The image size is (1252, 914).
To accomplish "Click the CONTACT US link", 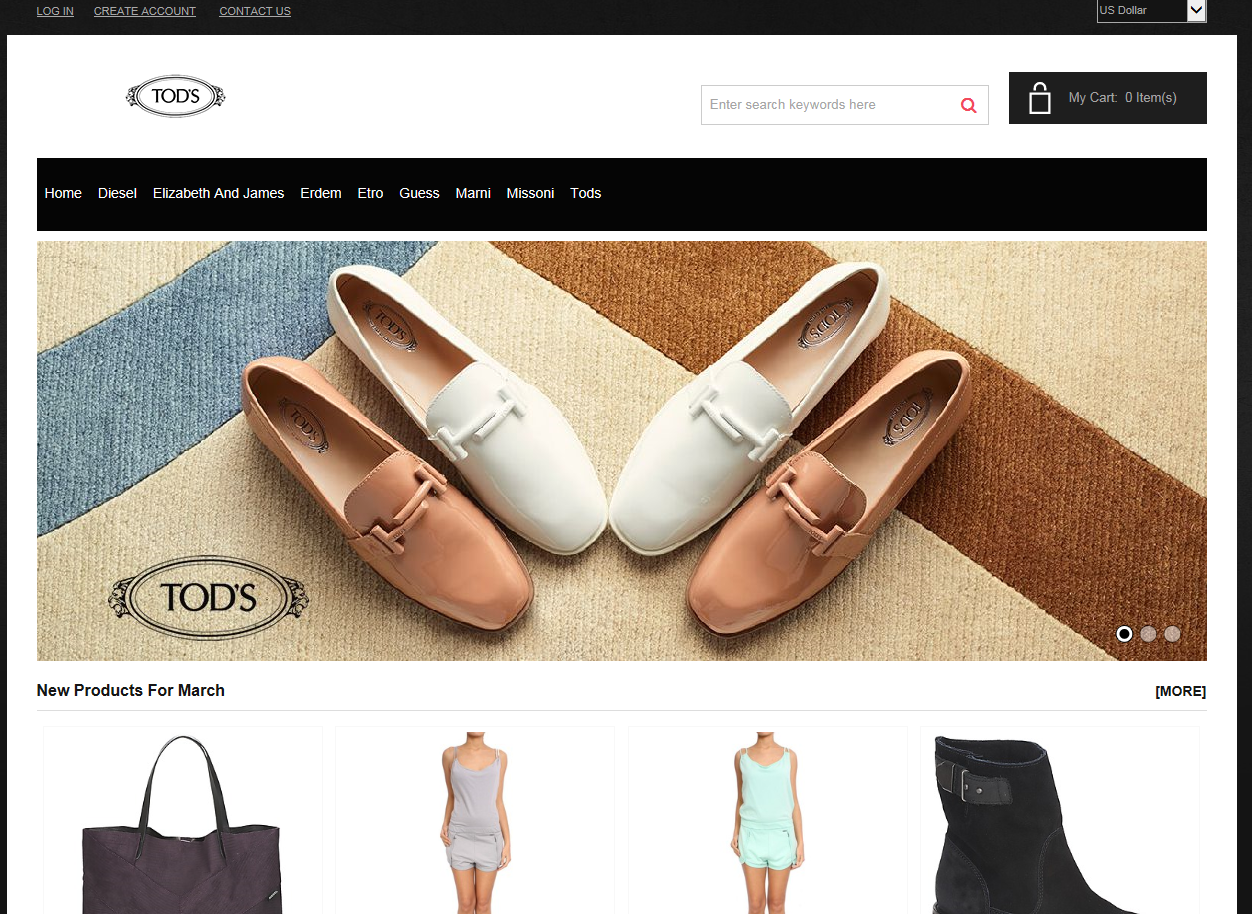I will [255, 12].
